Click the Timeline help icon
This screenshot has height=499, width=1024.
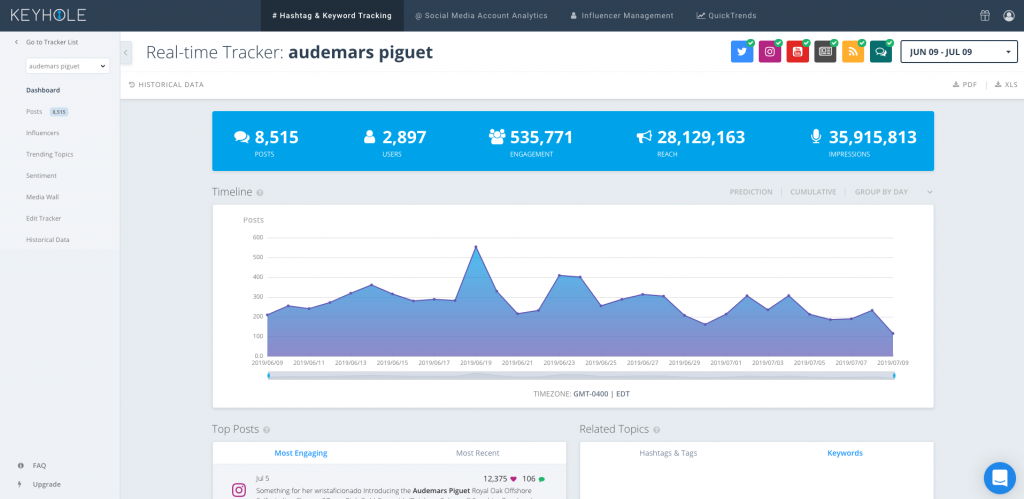(x=260, y=193)
